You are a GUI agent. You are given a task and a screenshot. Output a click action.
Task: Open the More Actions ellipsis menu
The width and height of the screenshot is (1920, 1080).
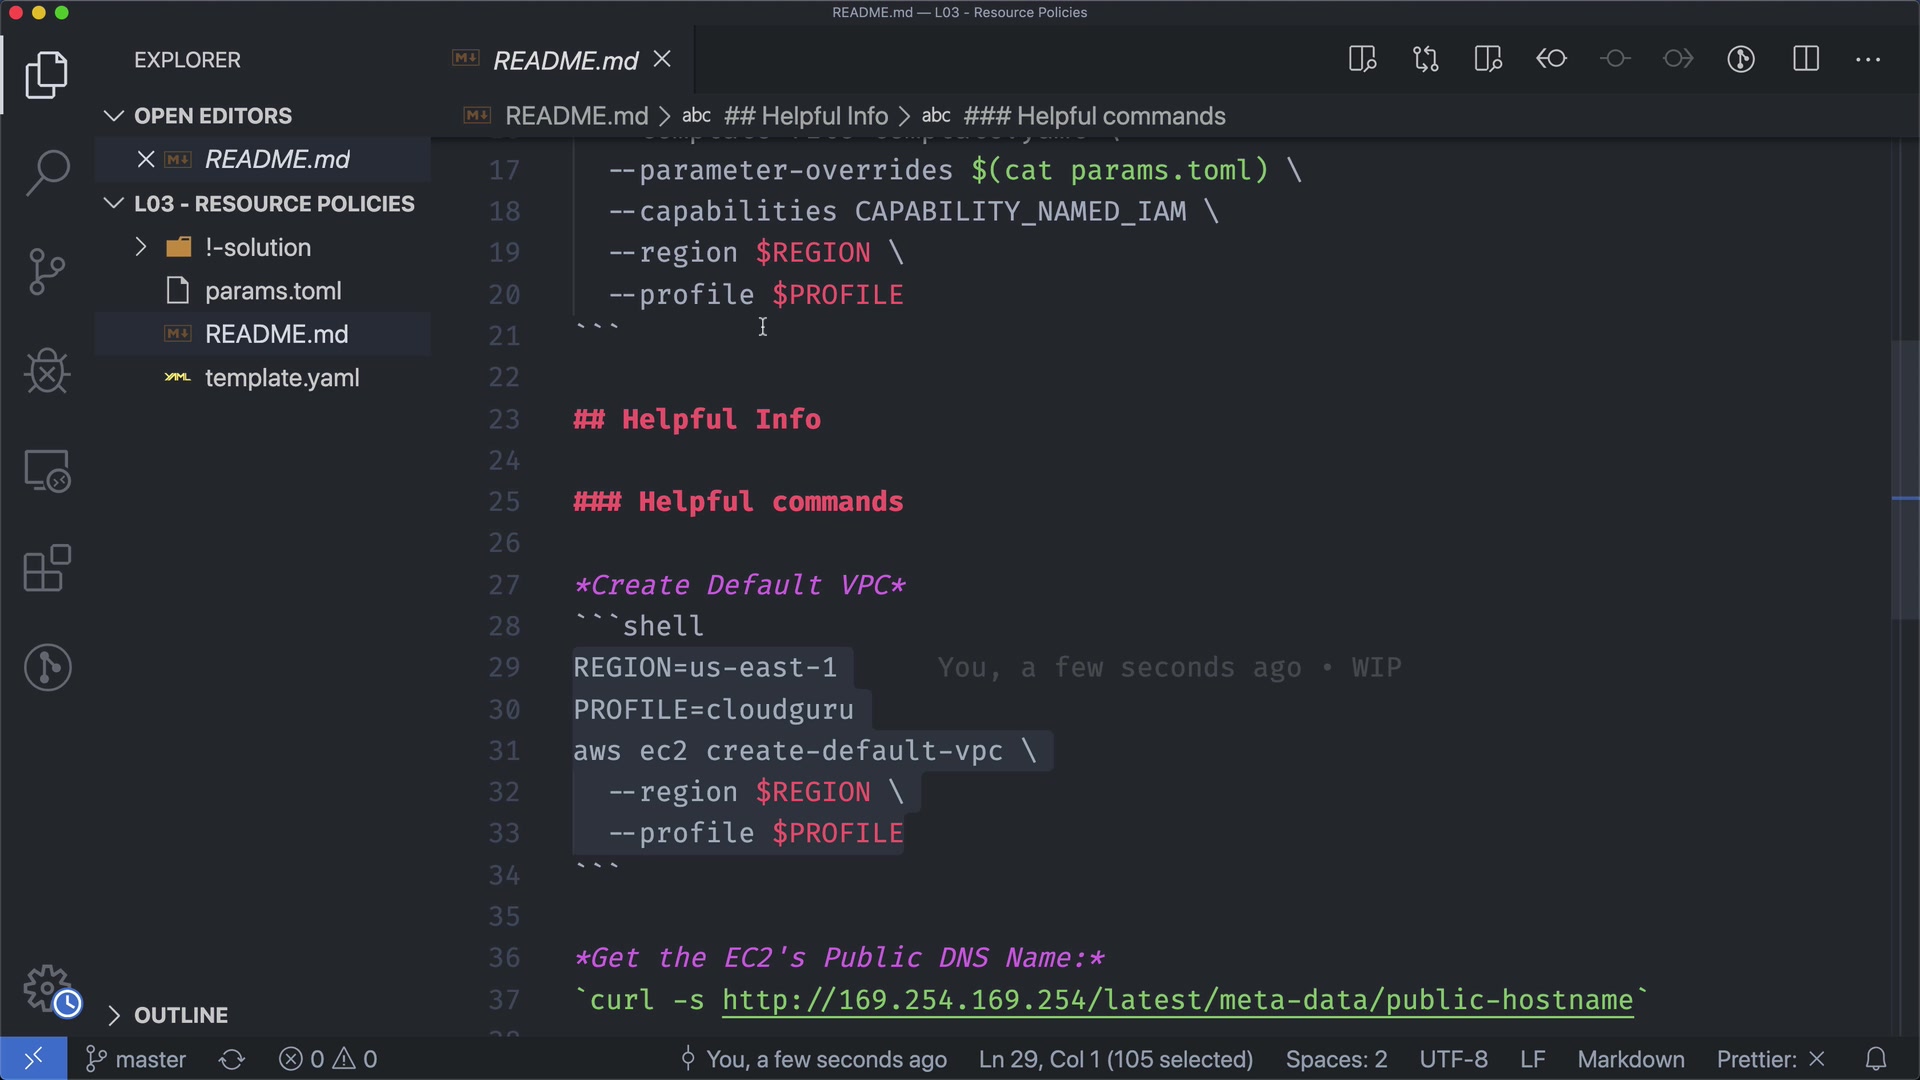pyautogui.click(x=1868, y=59)
